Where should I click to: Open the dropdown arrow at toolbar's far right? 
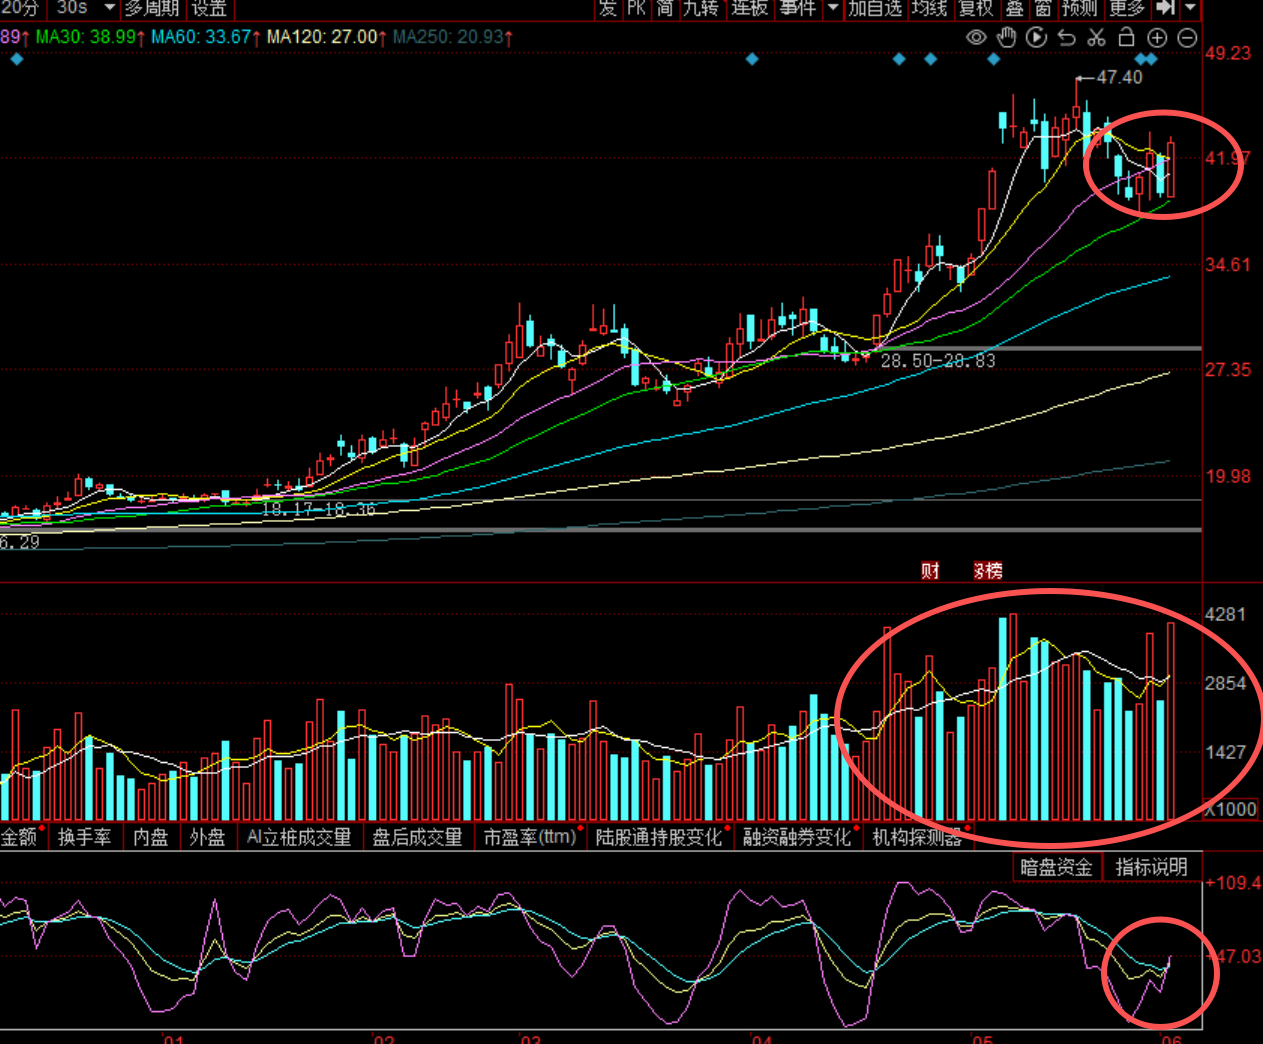[x=1190, y=8]
